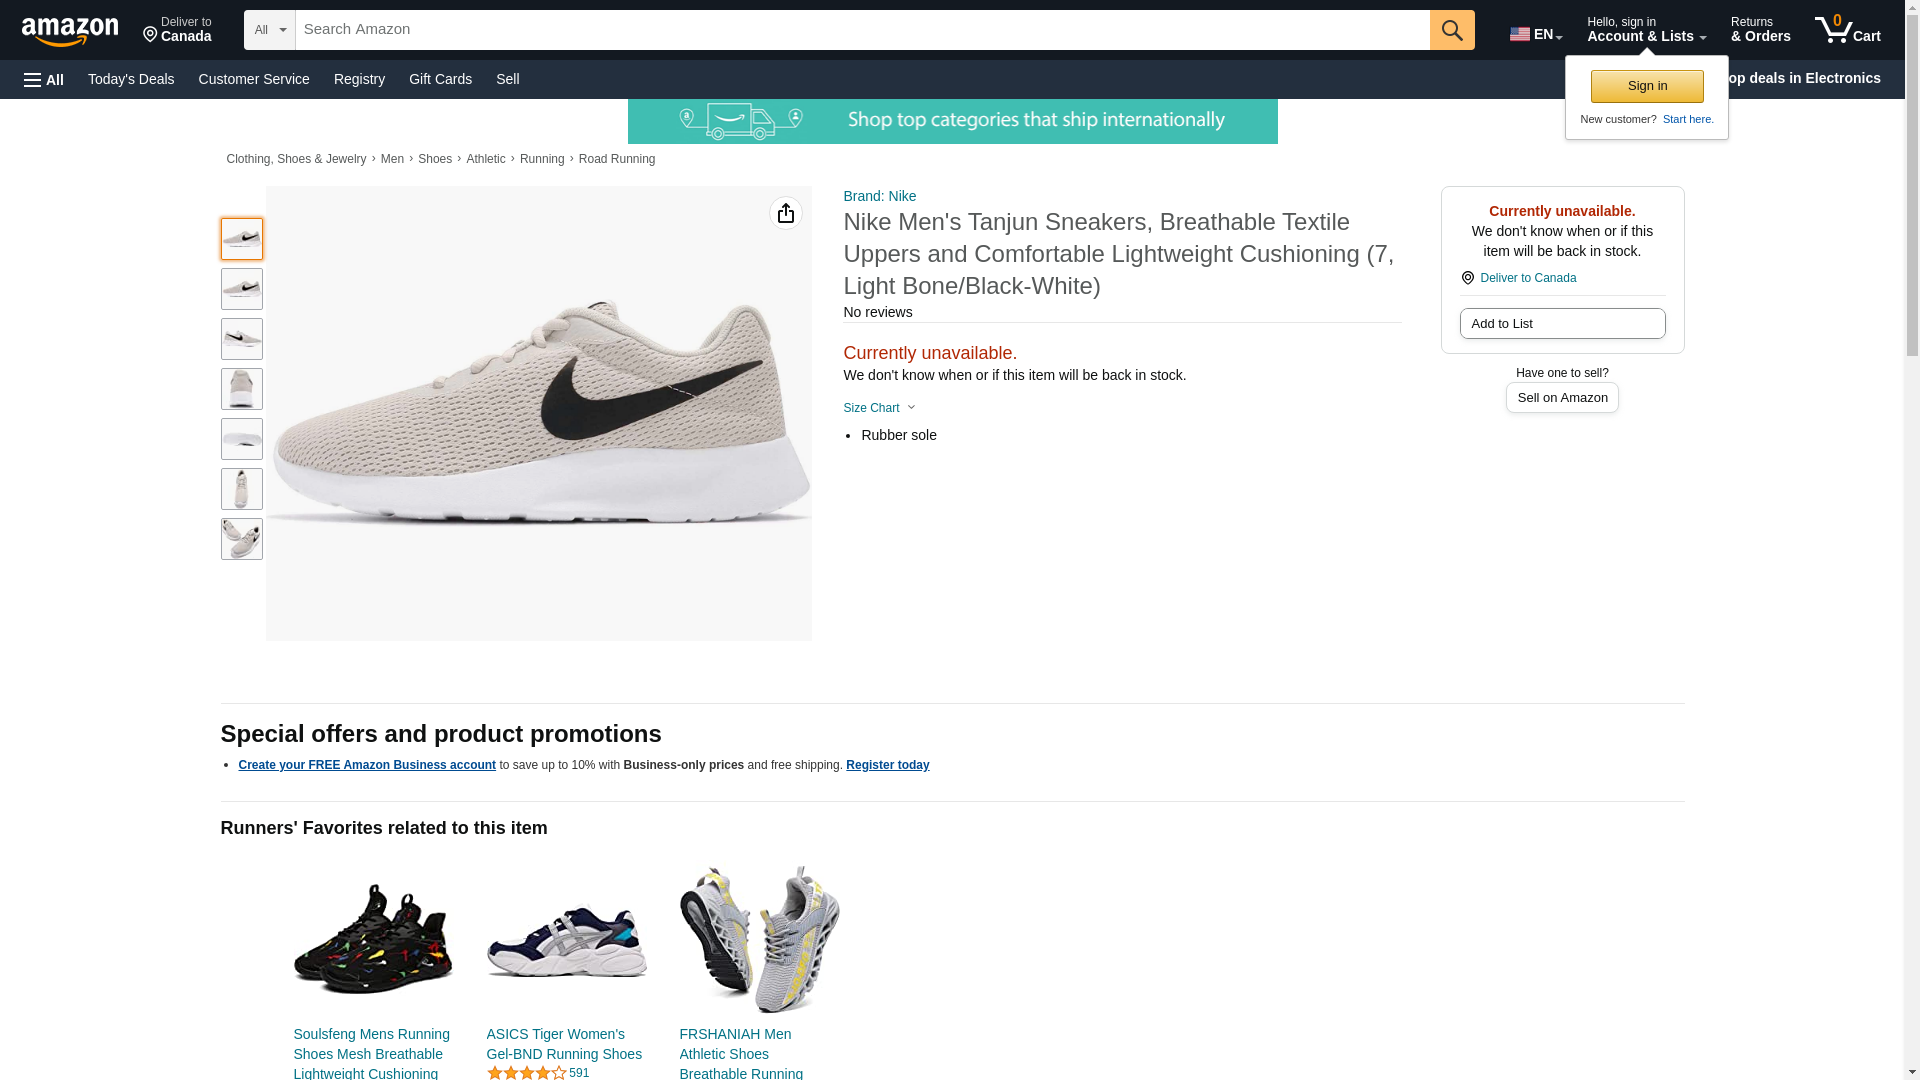Click Sell on Amazon button
Screen dimensions: 1920x1080
1561,398
